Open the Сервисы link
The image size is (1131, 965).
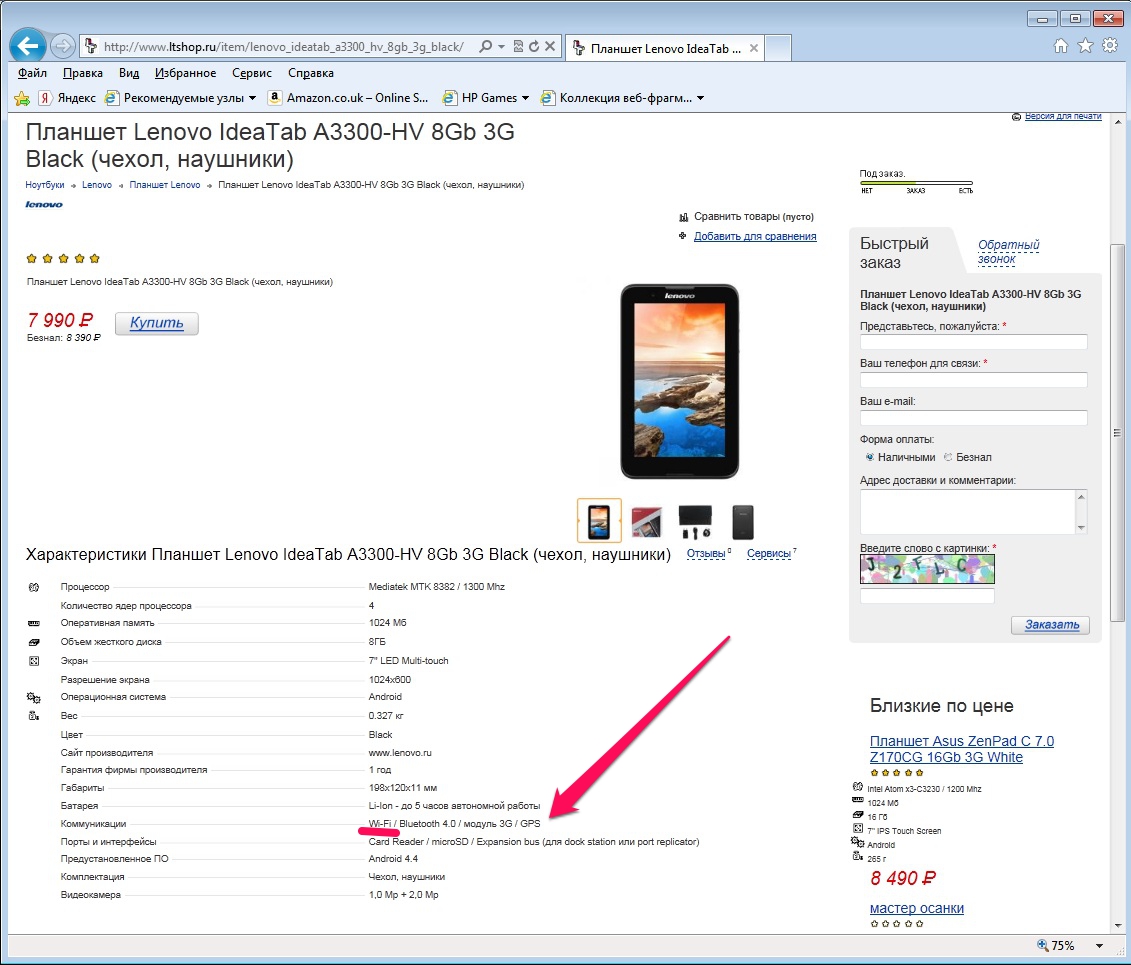pyautogui.click(x=768, y=554)
